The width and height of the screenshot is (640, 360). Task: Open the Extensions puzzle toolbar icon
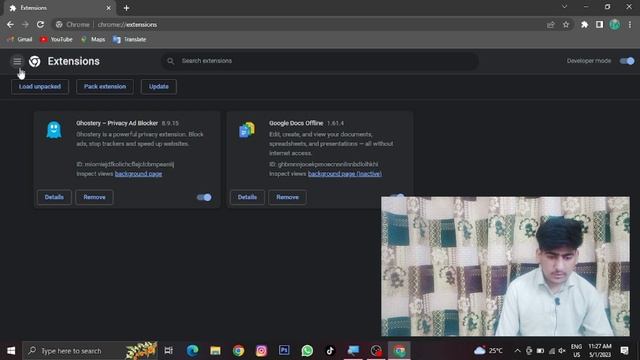[584, 24]
